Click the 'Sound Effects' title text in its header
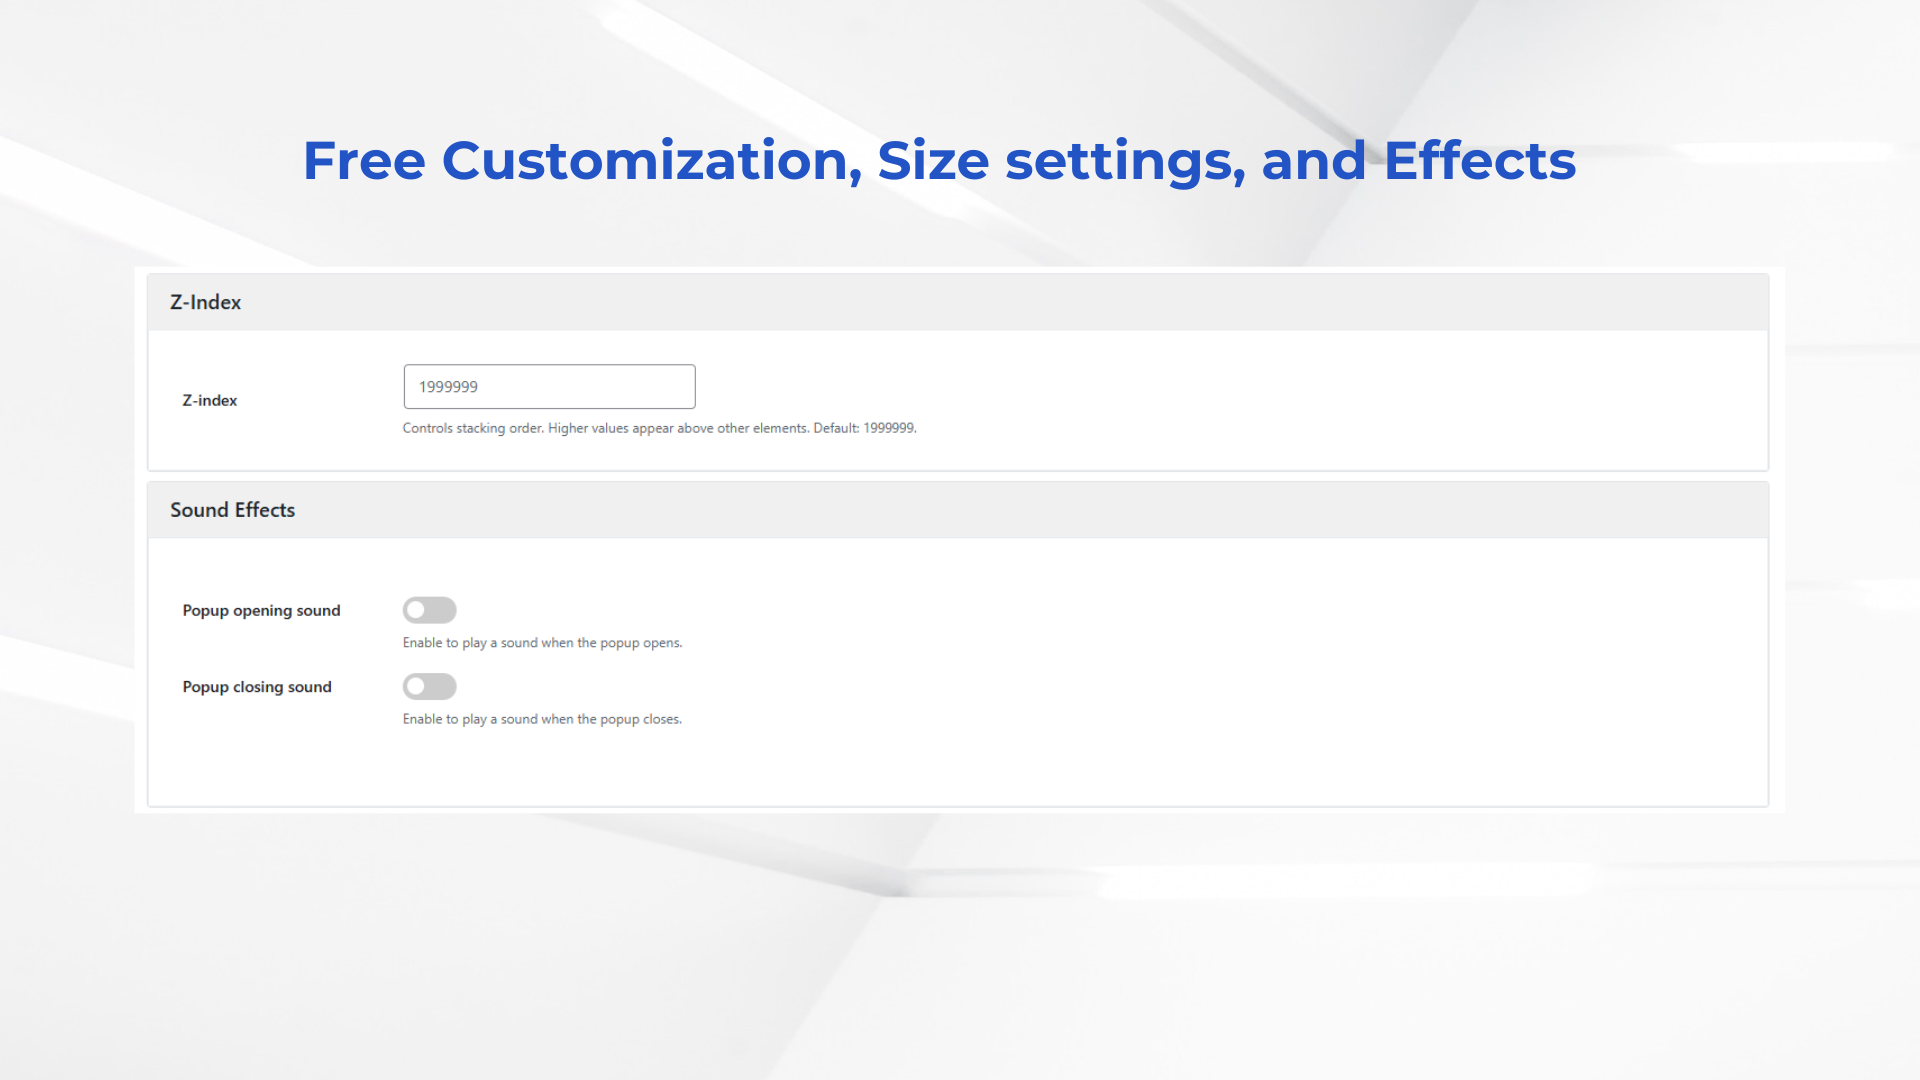The width and height of the screenshot is (1920, 1080). [233, 510]
